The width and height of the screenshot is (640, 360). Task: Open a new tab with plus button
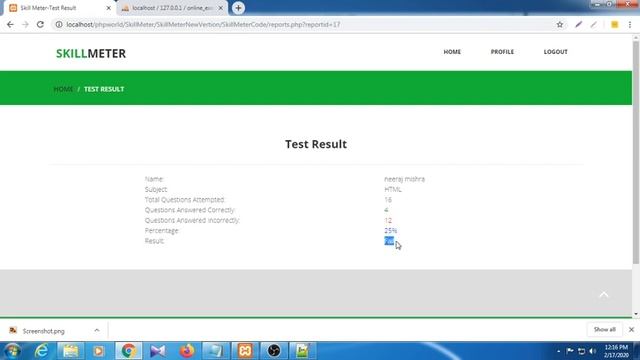click(238, 8)
